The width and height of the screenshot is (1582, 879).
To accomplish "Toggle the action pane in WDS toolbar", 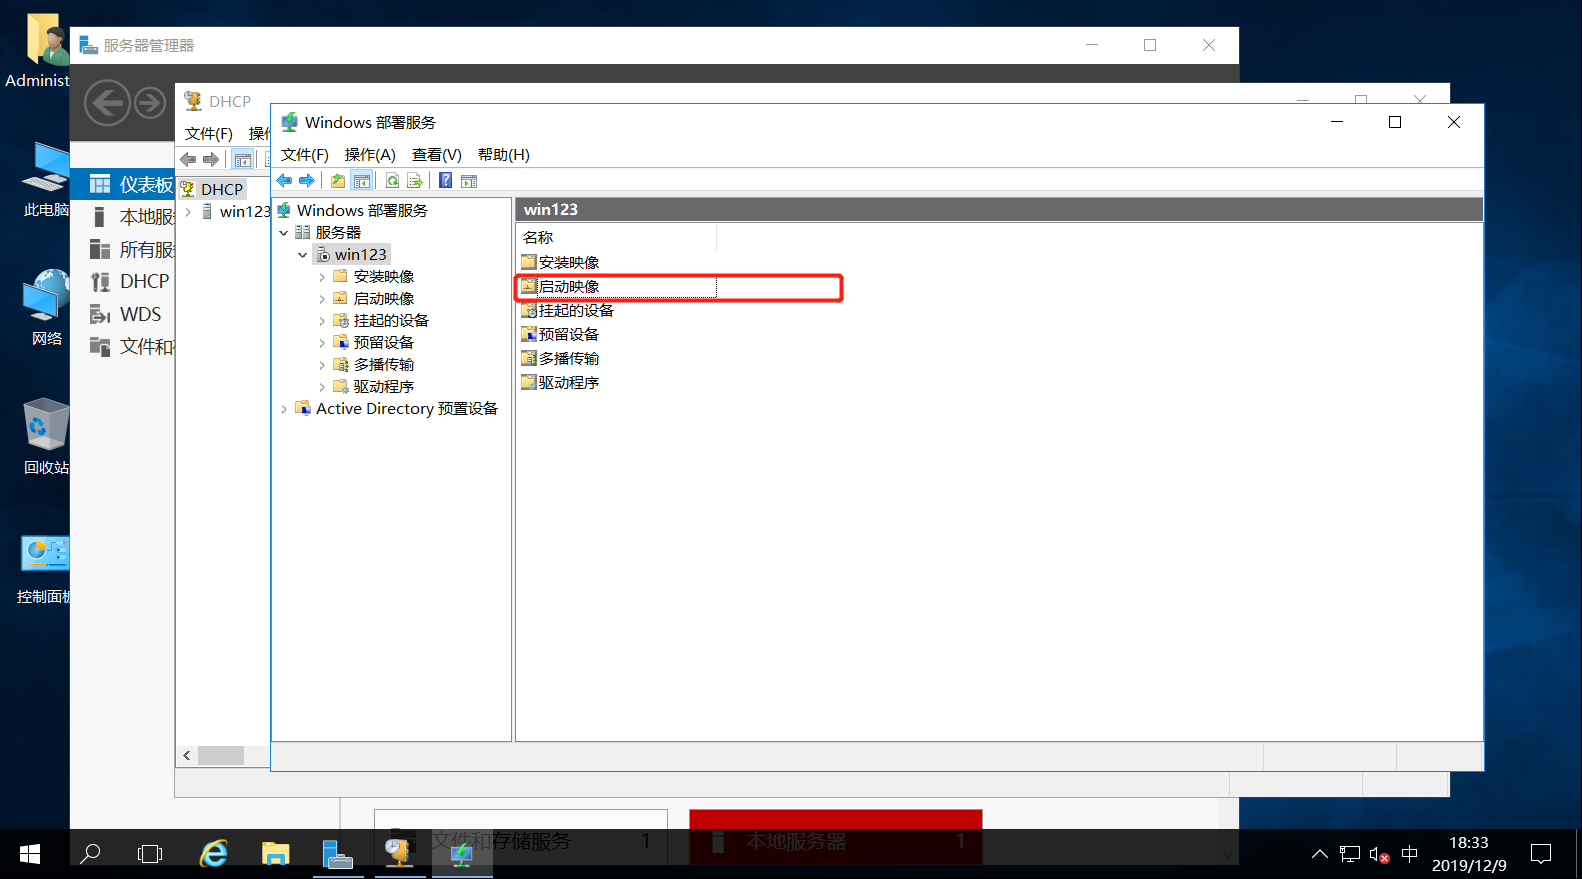I will point(469,181).
